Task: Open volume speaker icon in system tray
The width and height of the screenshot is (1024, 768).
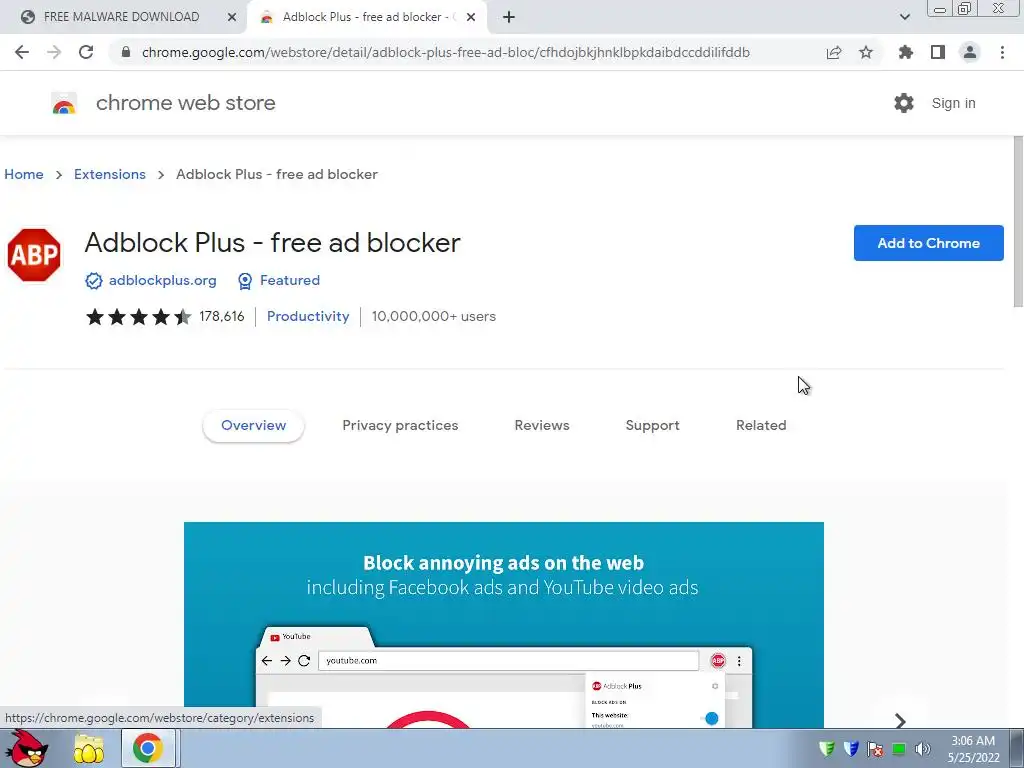Action: click(x=923, y=749)
